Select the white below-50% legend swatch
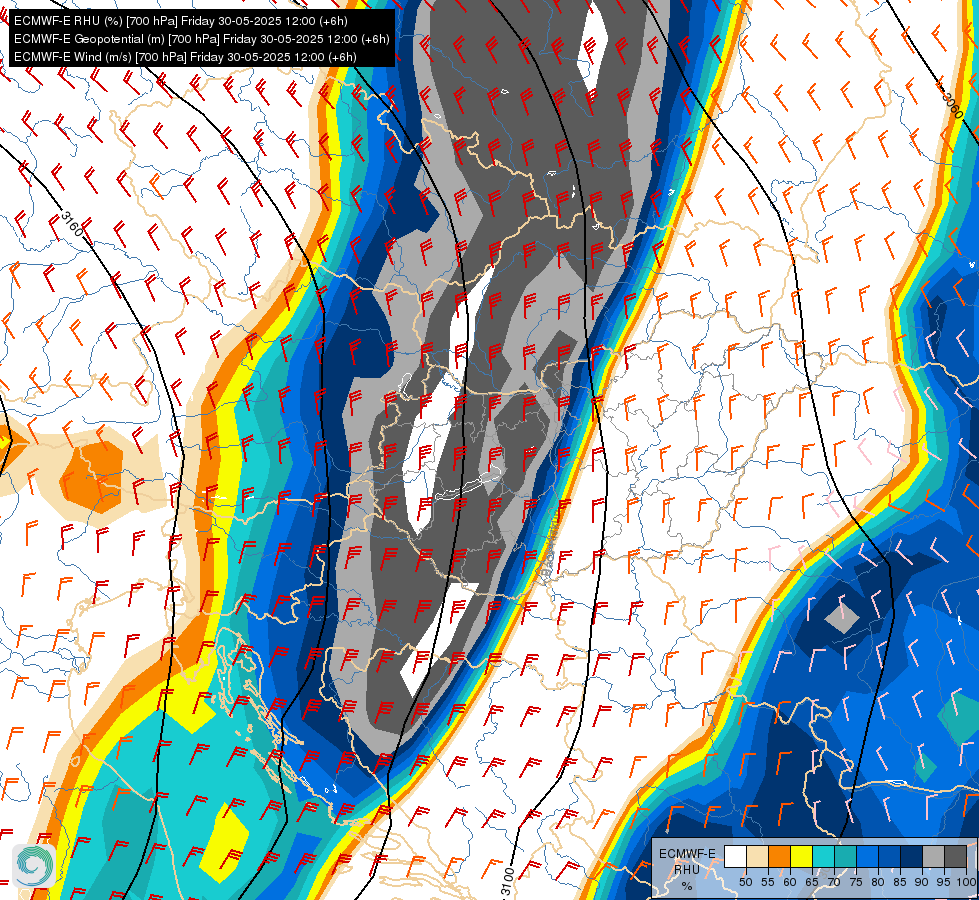This screenshot has height=900, width=979. click(x=735, y=856)
